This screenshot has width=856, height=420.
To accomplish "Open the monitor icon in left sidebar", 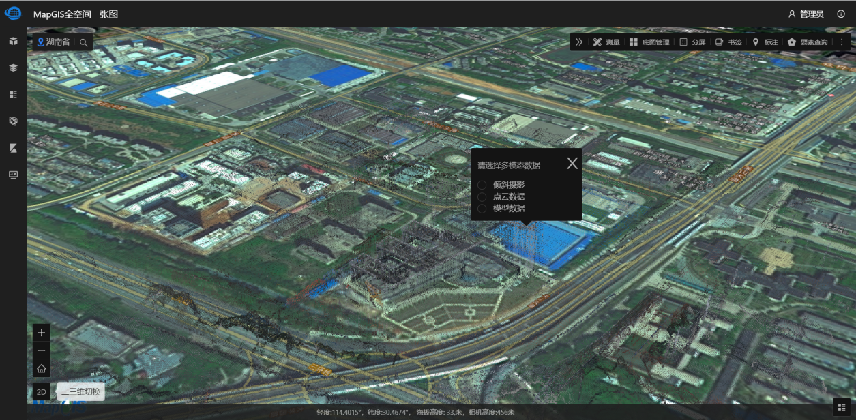I will pos(13,175).
